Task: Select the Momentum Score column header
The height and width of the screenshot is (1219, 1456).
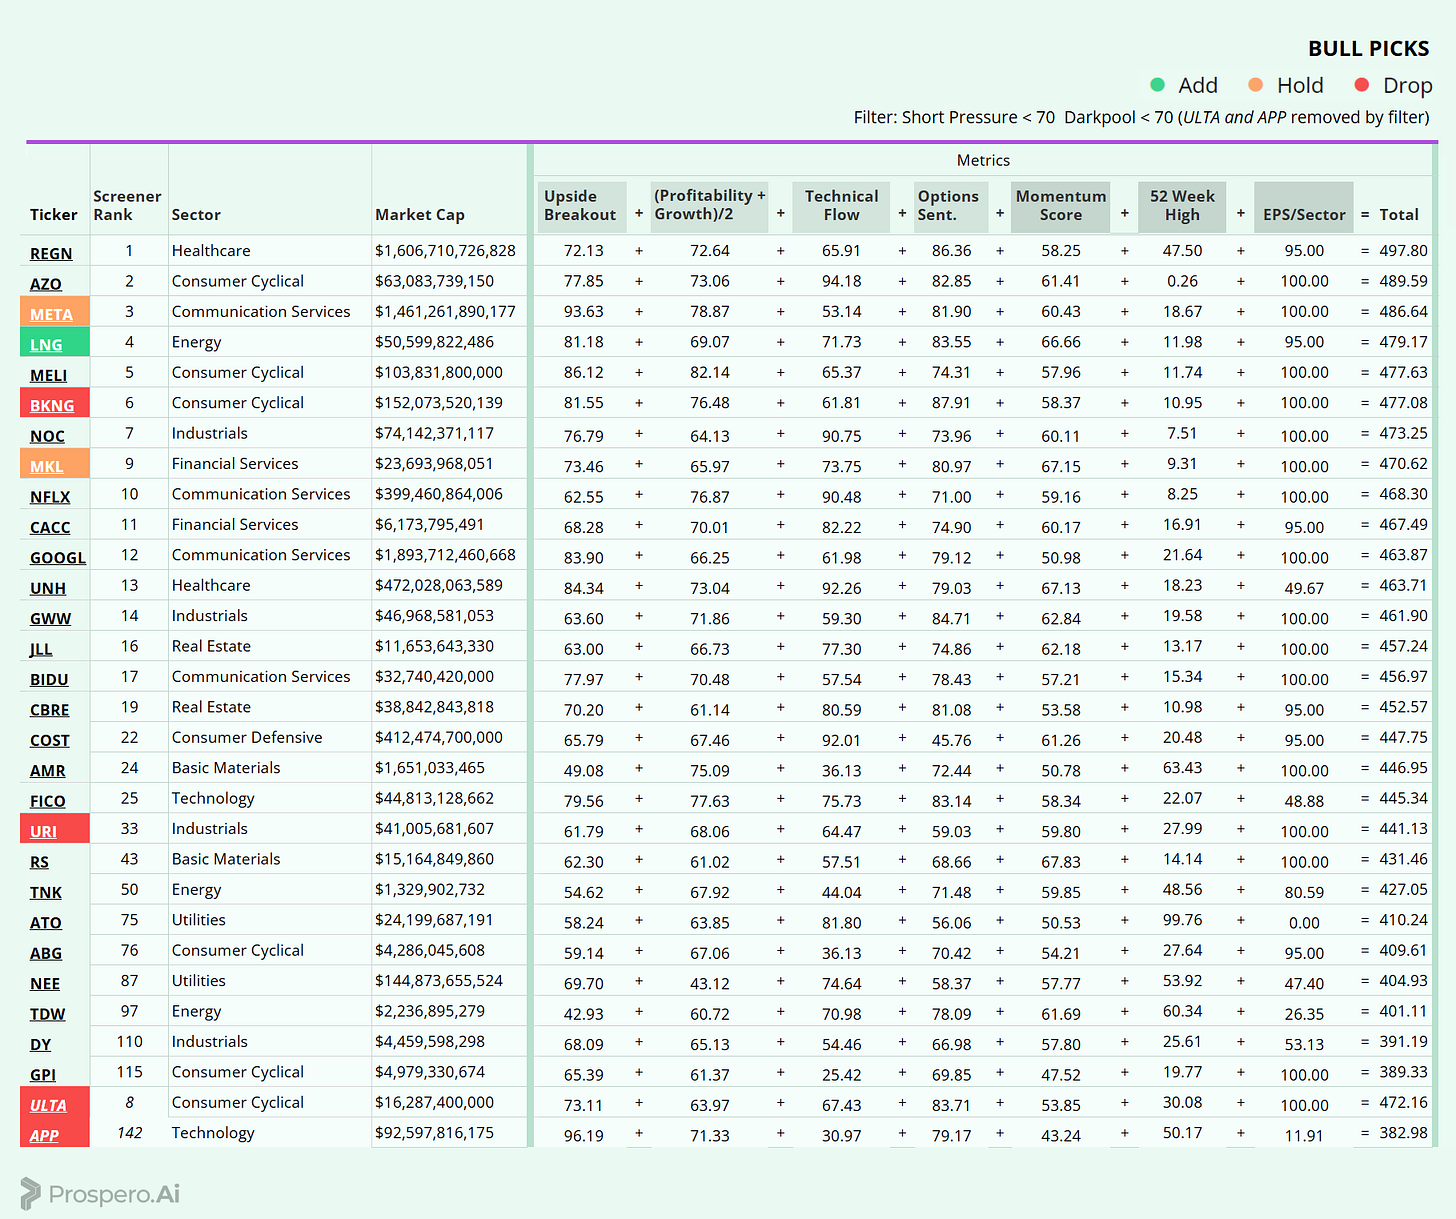Action: click(1061, 205)
